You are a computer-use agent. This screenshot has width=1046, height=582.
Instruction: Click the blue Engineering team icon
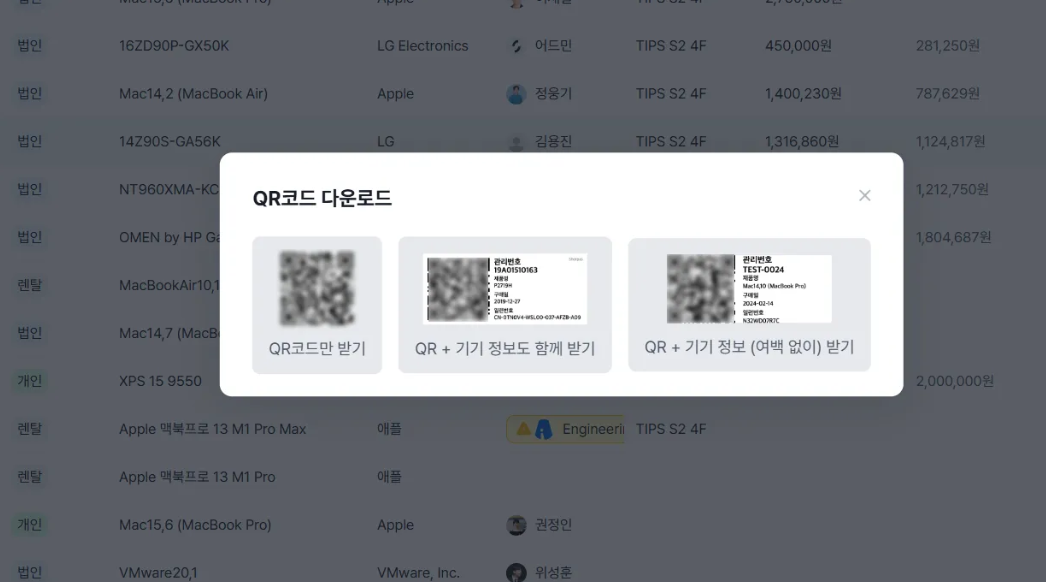(x=544, y=429)
